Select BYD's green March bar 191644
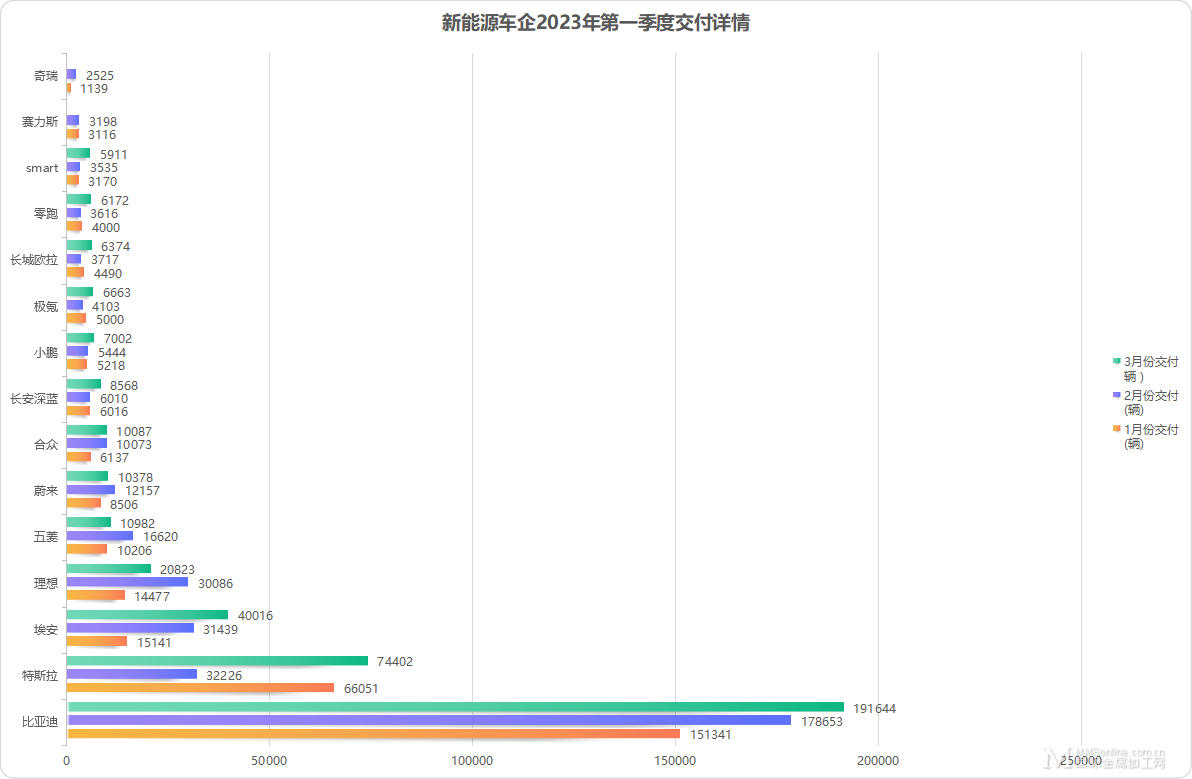This screenshot has height=779, width=1192. tap(455, 707)
